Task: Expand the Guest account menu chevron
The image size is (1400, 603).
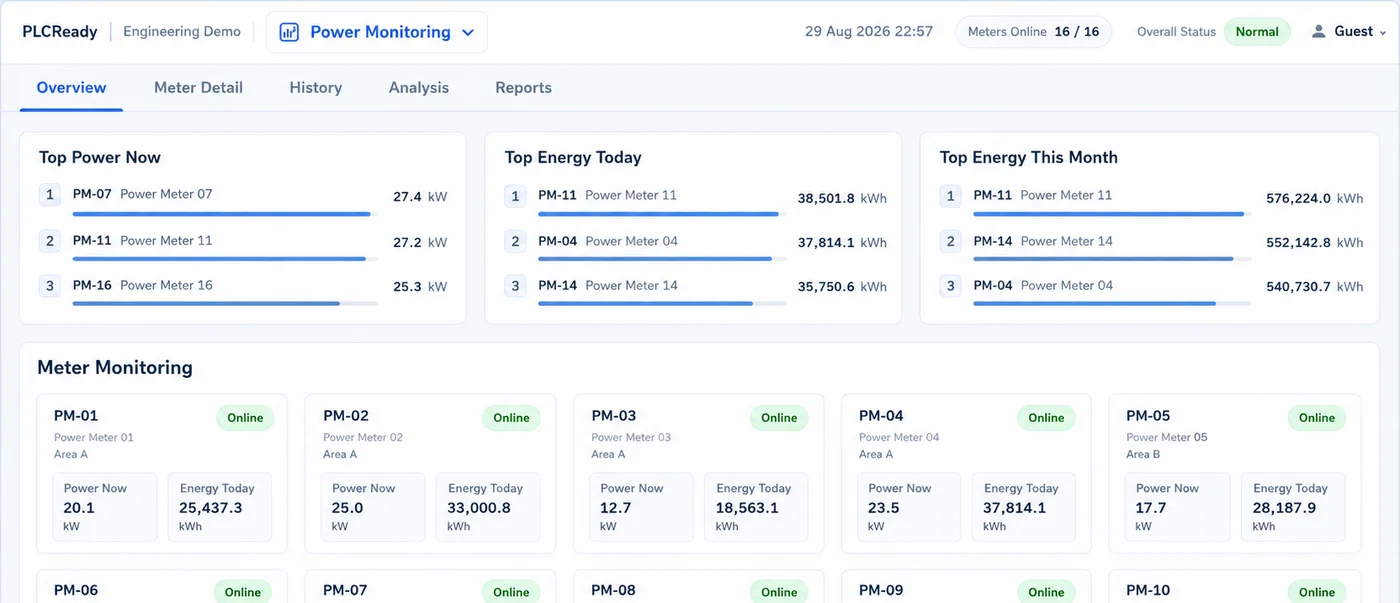Action: (1383, 33)
